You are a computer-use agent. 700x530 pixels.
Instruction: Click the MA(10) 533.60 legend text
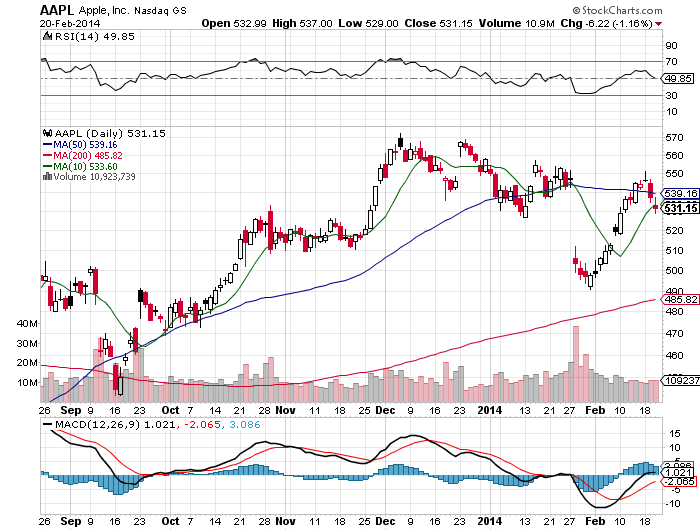(x=85, y=167)
